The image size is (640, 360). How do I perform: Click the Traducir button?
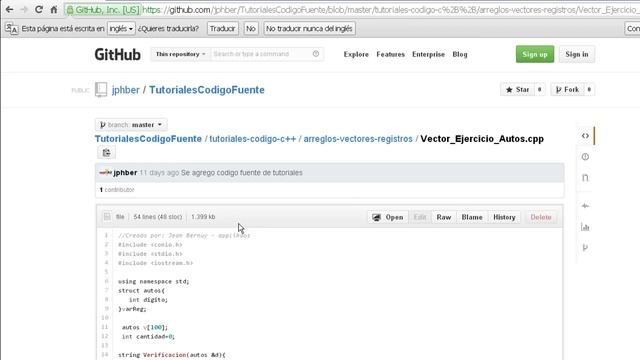(x=222, y=29)
